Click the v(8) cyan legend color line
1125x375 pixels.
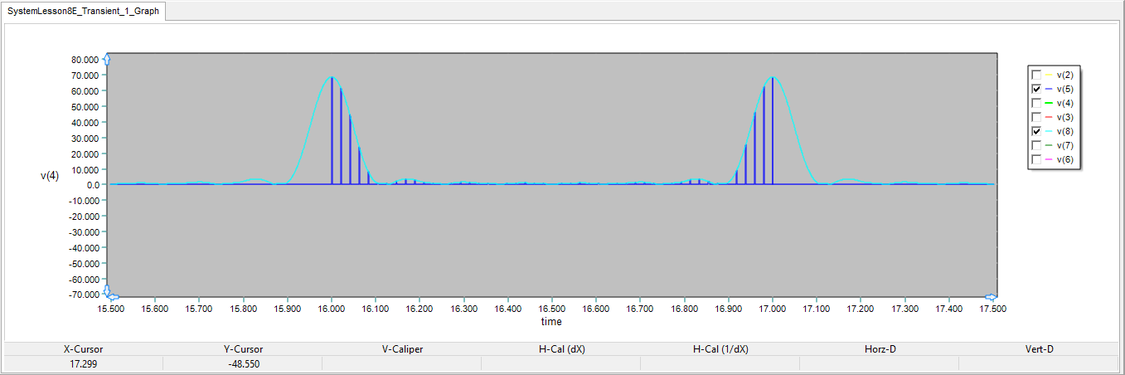coord(1048,131)
